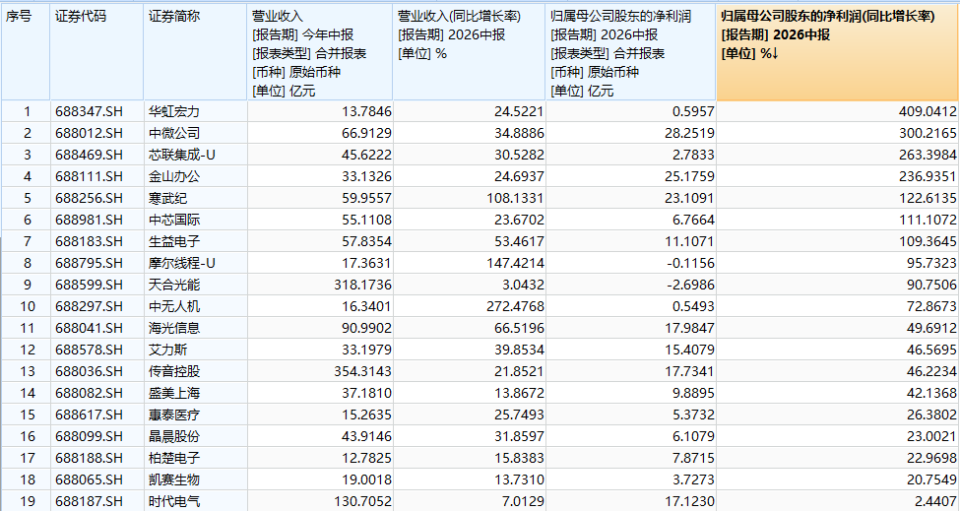Click net profit value -0.1156
Viewport: 960px width, 511px height.
coord(691,263)
